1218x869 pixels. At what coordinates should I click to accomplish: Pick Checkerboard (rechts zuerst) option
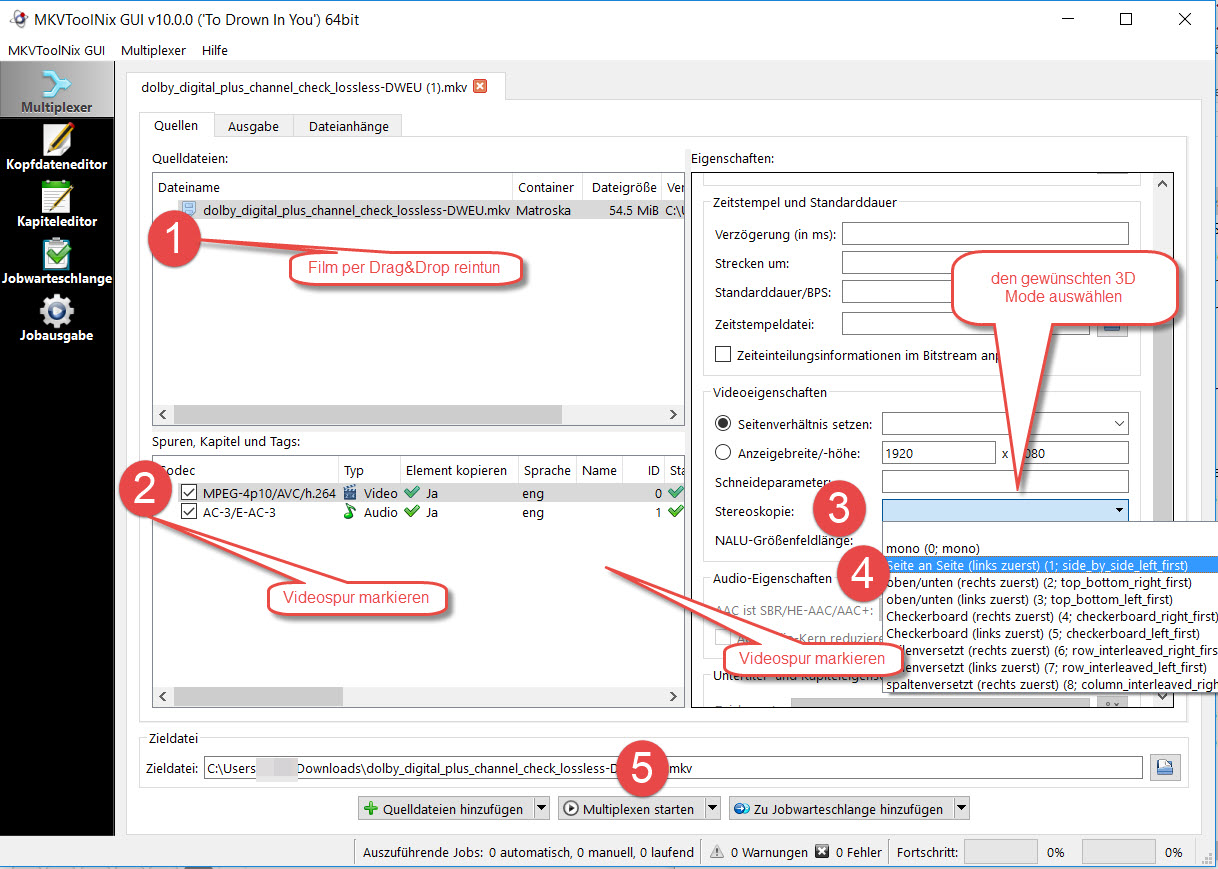tap(1050, 616)
